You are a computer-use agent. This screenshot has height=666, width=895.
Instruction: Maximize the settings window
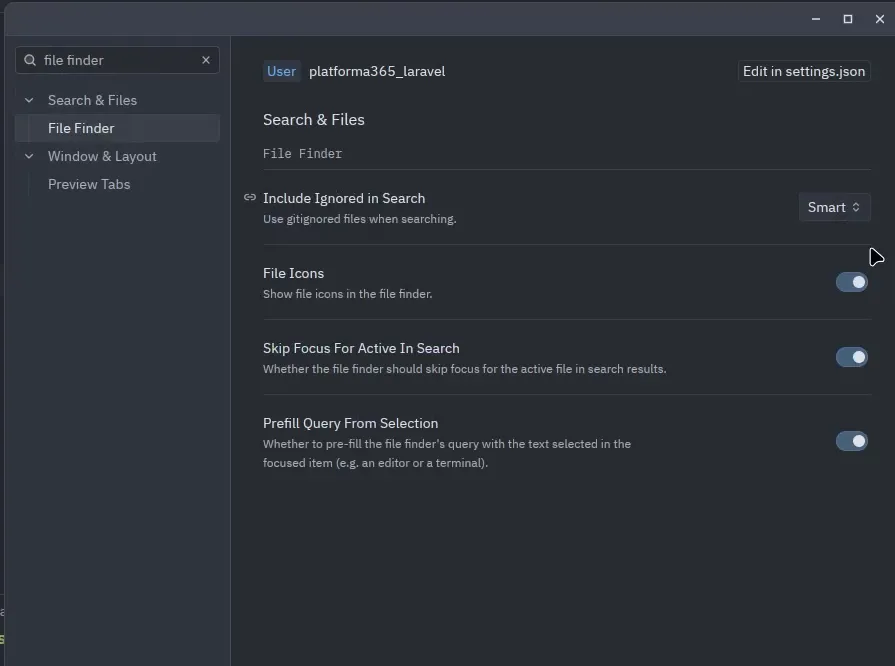[x=848, y=19]
